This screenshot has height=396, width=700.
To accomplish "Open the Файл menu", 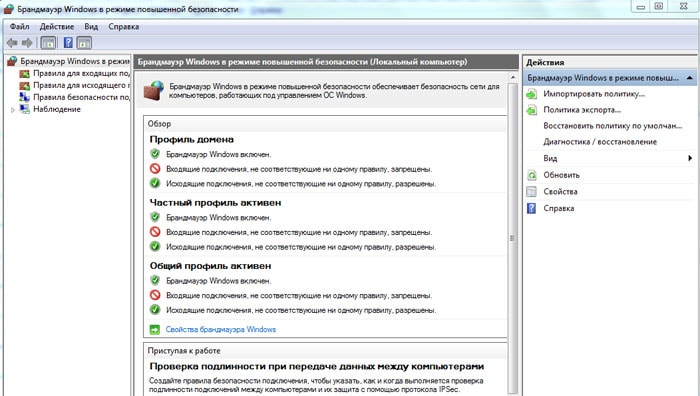I will coord(20,27).
